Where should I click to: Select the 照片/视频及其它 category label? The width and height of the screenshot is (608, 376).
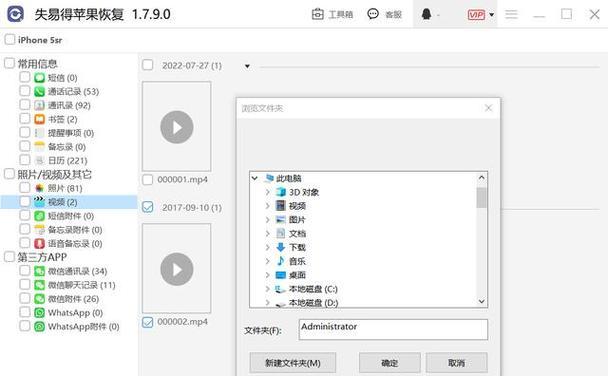point(54,174)
